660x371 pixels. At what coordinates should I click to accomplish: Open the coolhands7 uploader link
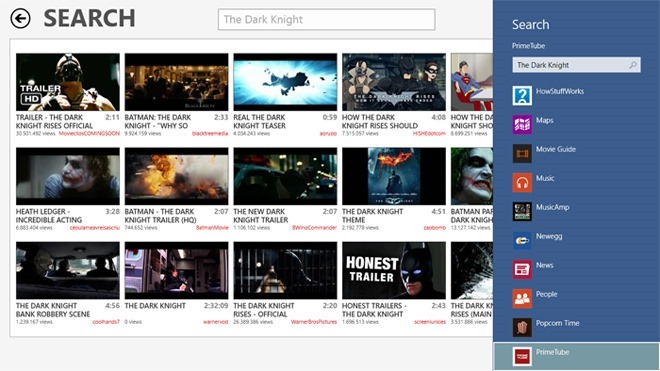(106, 322)
